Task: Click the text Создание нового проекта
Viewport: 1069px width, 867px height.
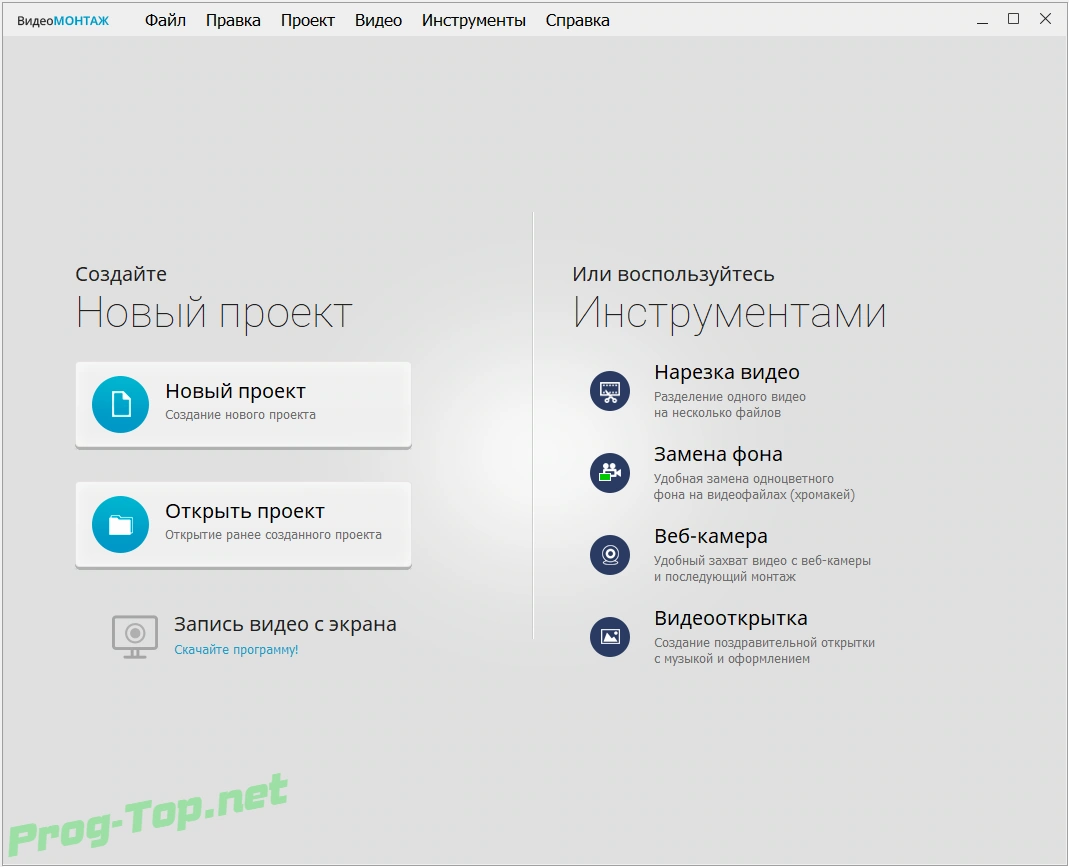Action: click(x=240, y=414)
